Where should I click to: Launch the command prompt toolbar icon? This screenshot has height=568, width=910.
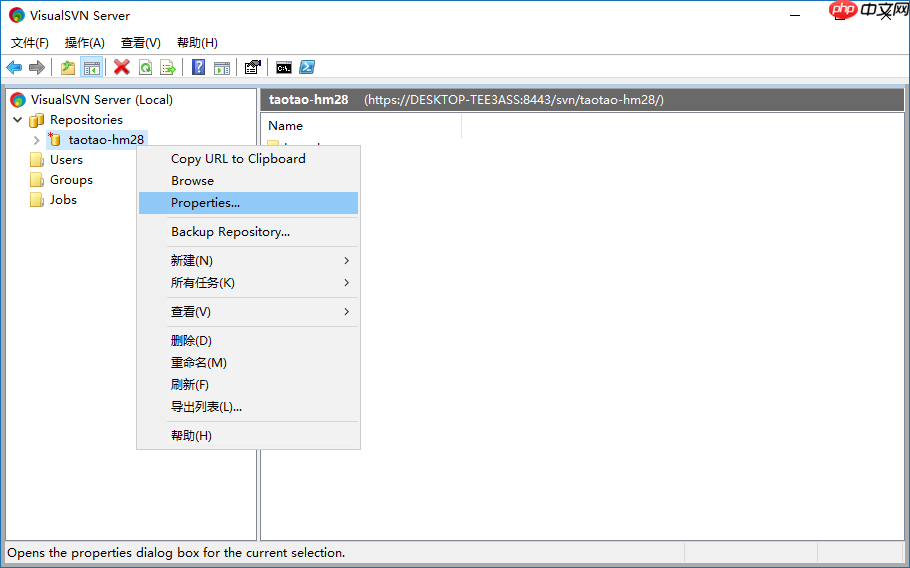[x=284, y=67]
